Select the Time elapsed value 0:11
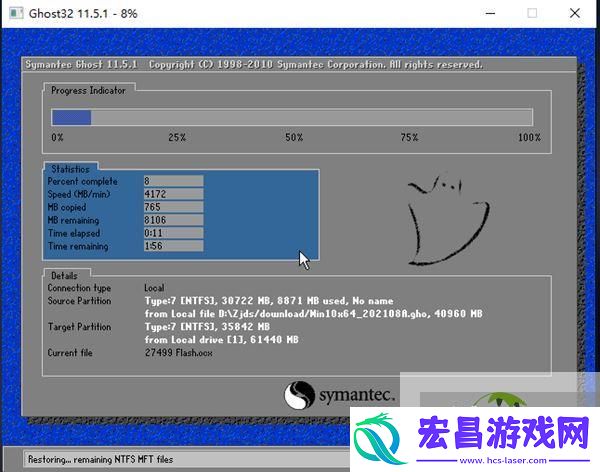This screenshot has width=600, height=472. (x=173, y=233)
